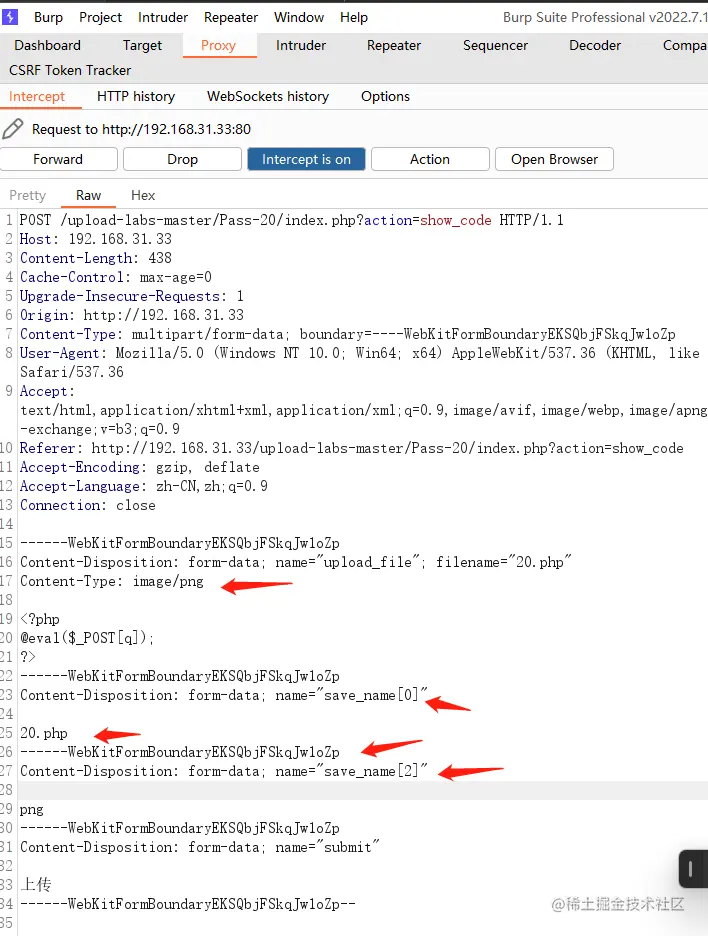Click the Accept-Language header line

144,487
